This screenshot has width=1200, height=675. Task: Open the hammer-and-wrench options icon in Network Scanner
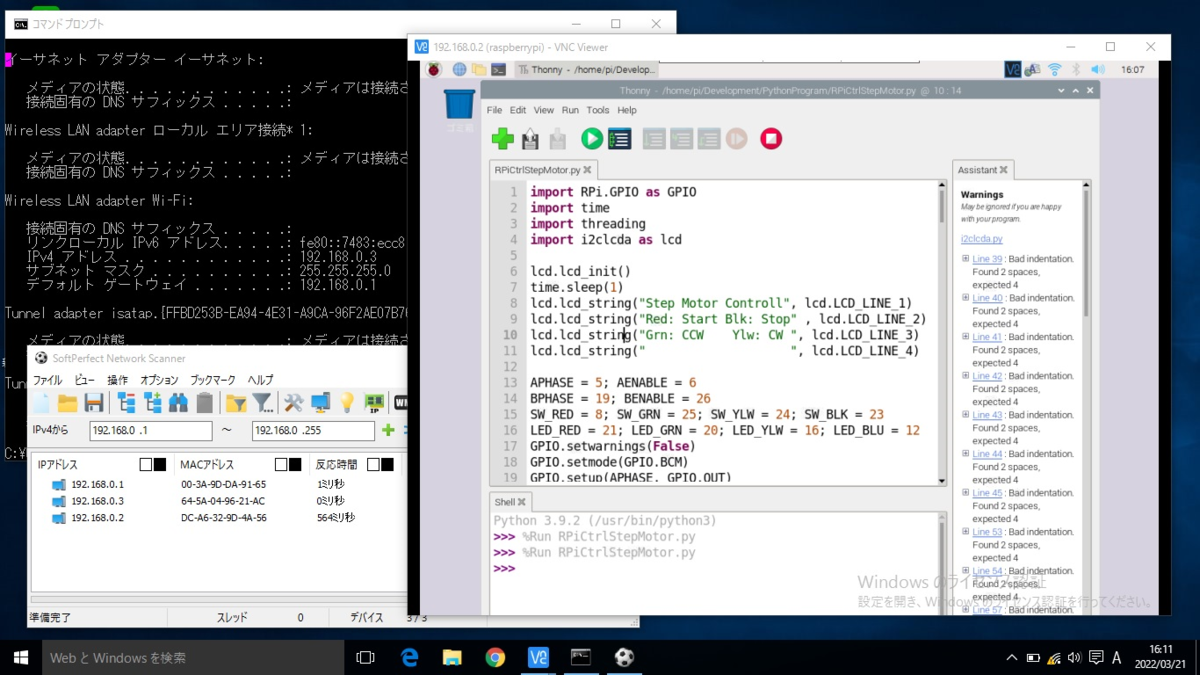pos(293,403)
